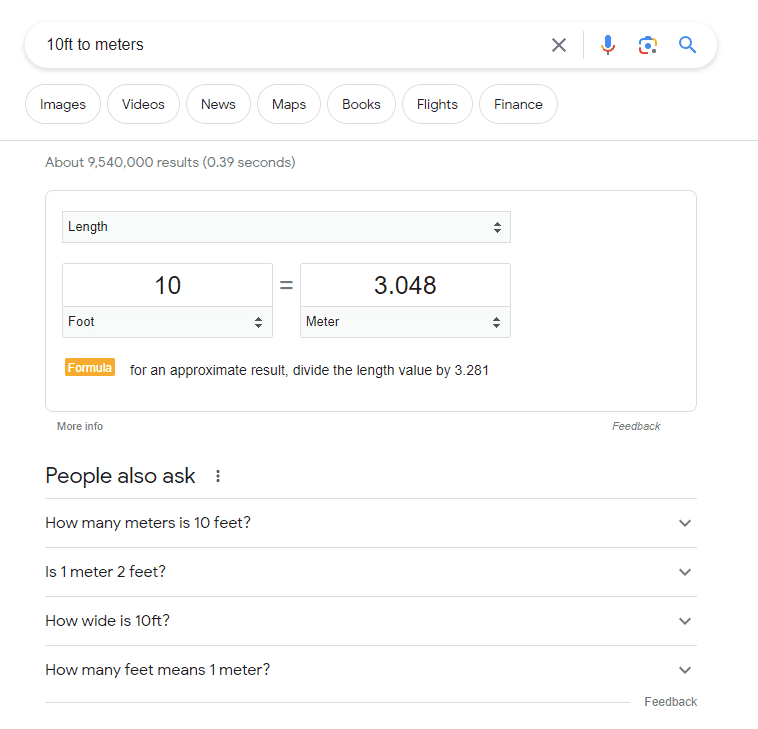Open People also ask options menu

pos(218,476)
